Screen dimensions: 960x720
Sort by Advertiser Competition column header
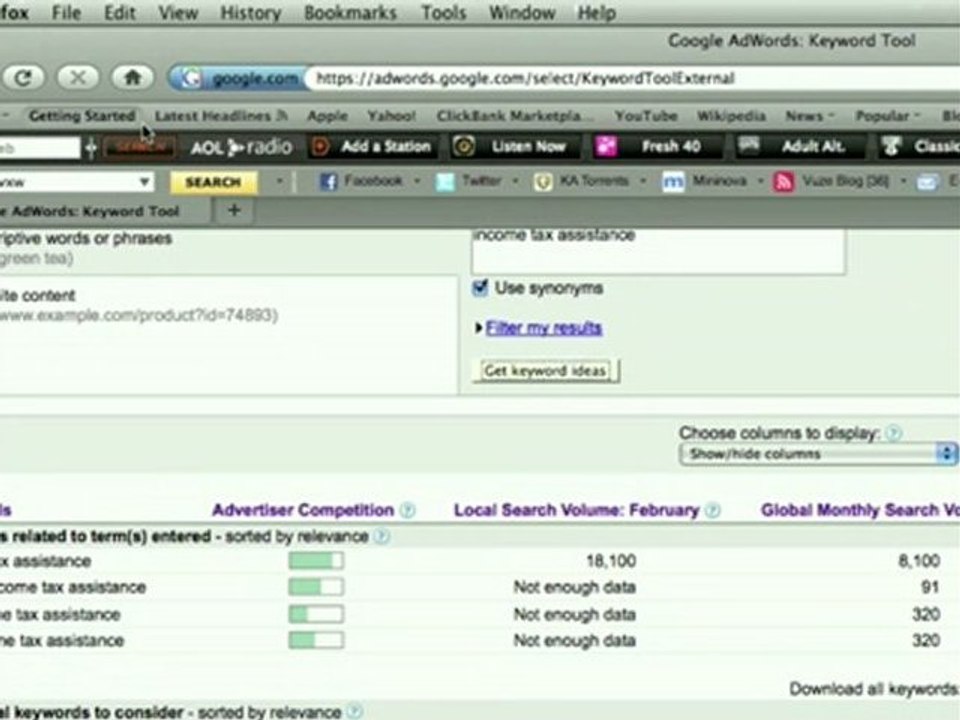click(303, 510)
